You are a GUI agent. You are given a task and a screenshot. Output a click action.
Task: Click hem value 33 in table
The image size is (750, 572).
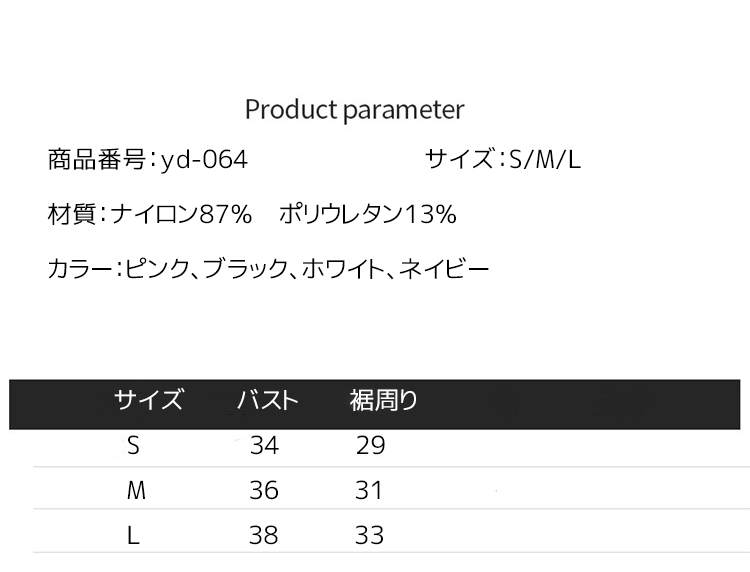pyautogui.click(x=369, y=536)
